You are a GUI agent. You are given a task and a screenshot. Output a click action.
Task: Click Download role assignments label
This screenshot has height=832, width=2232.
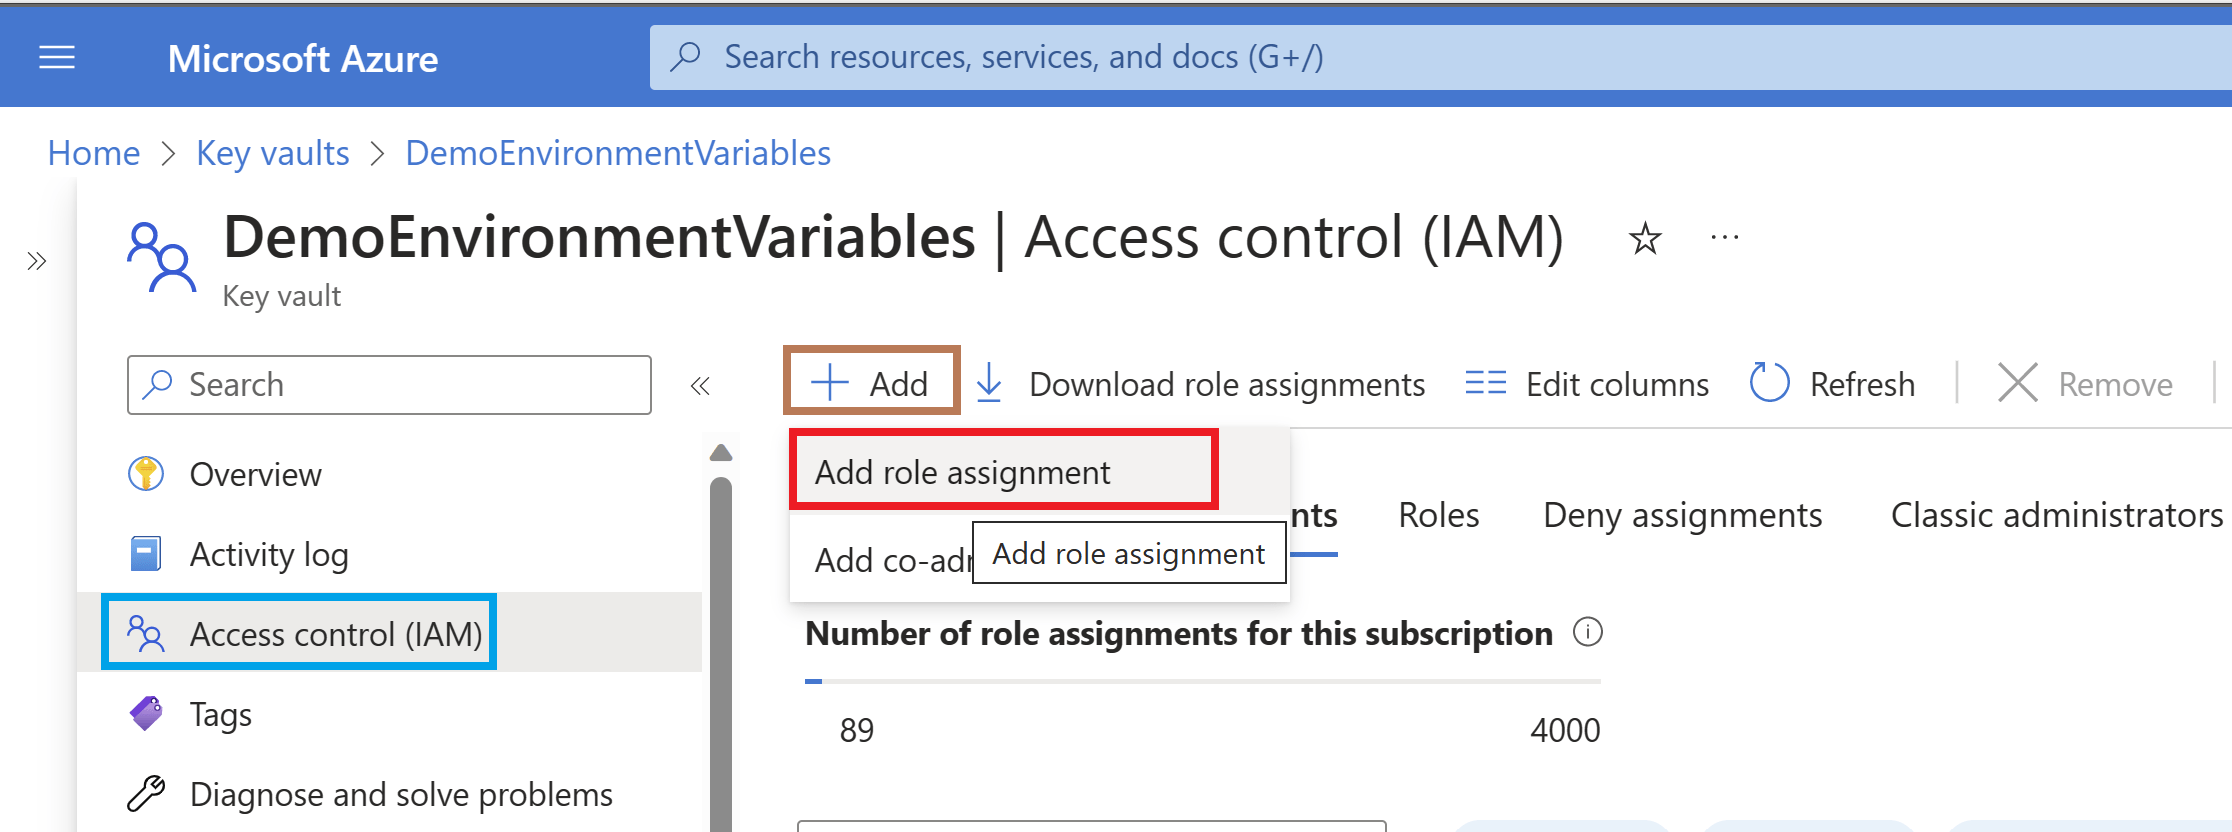pyautogui.click(x=1227, y=384)
